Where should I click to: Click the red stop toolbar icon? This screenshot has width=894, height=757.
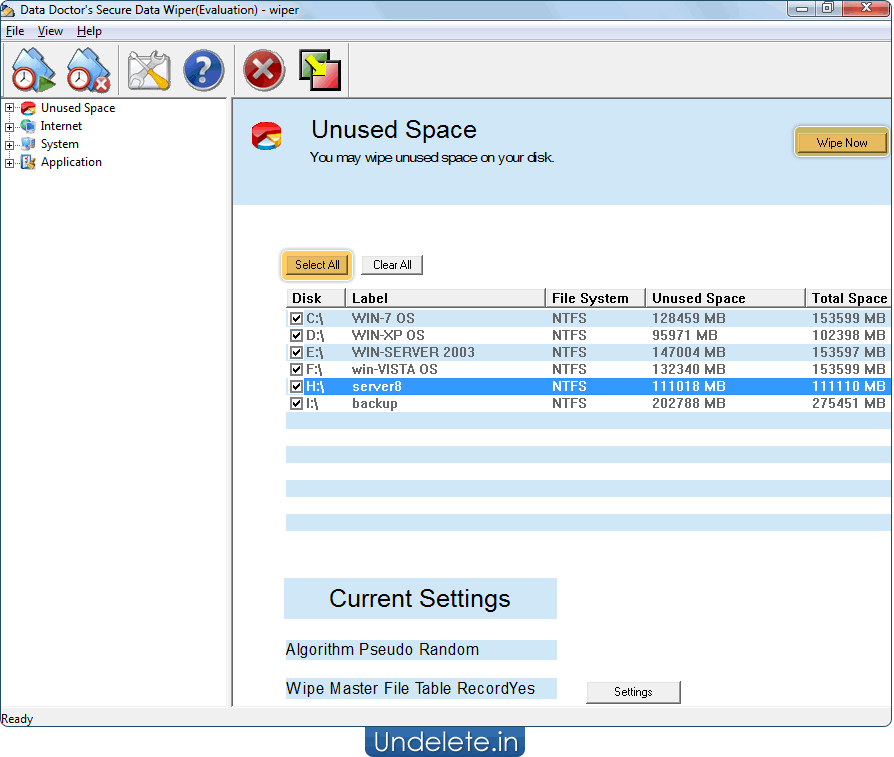(x=263, y=70)
